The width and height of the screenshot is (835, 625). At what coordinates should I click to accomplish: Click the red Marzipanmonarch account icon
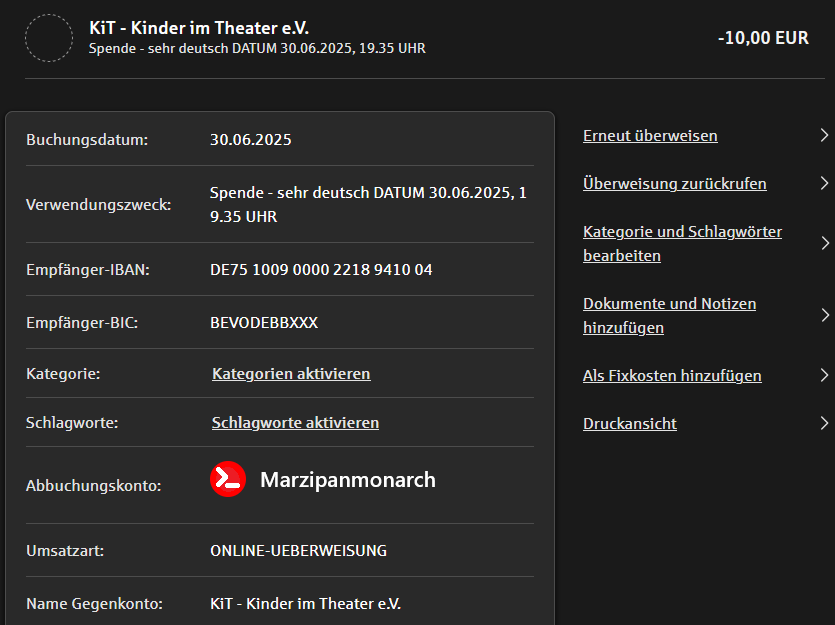(x=228, y=480)
